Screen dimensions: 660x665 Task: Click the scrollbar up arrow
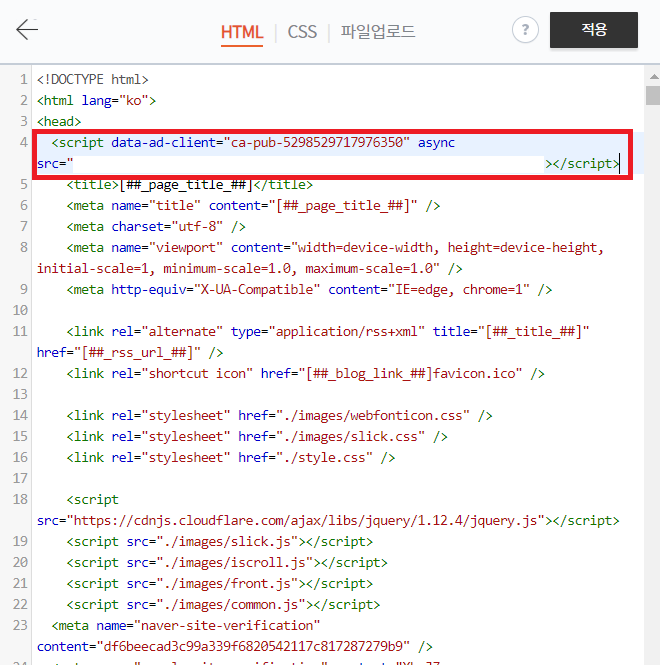point(654,77)
